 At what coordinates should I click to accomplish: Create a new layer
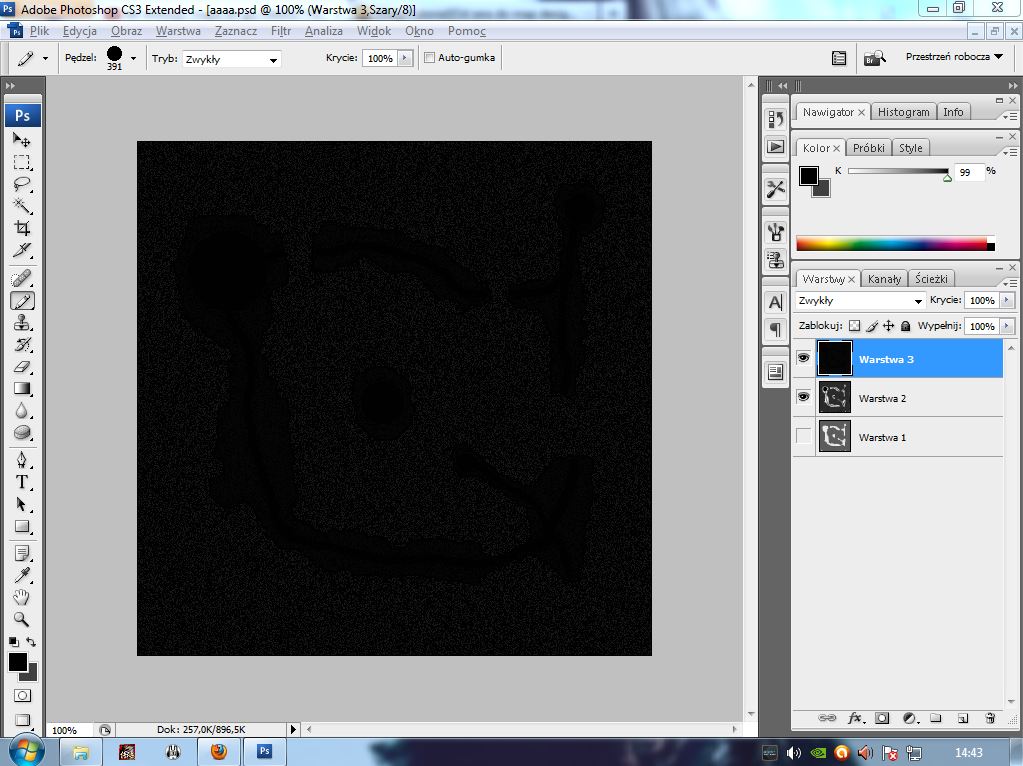963,718
